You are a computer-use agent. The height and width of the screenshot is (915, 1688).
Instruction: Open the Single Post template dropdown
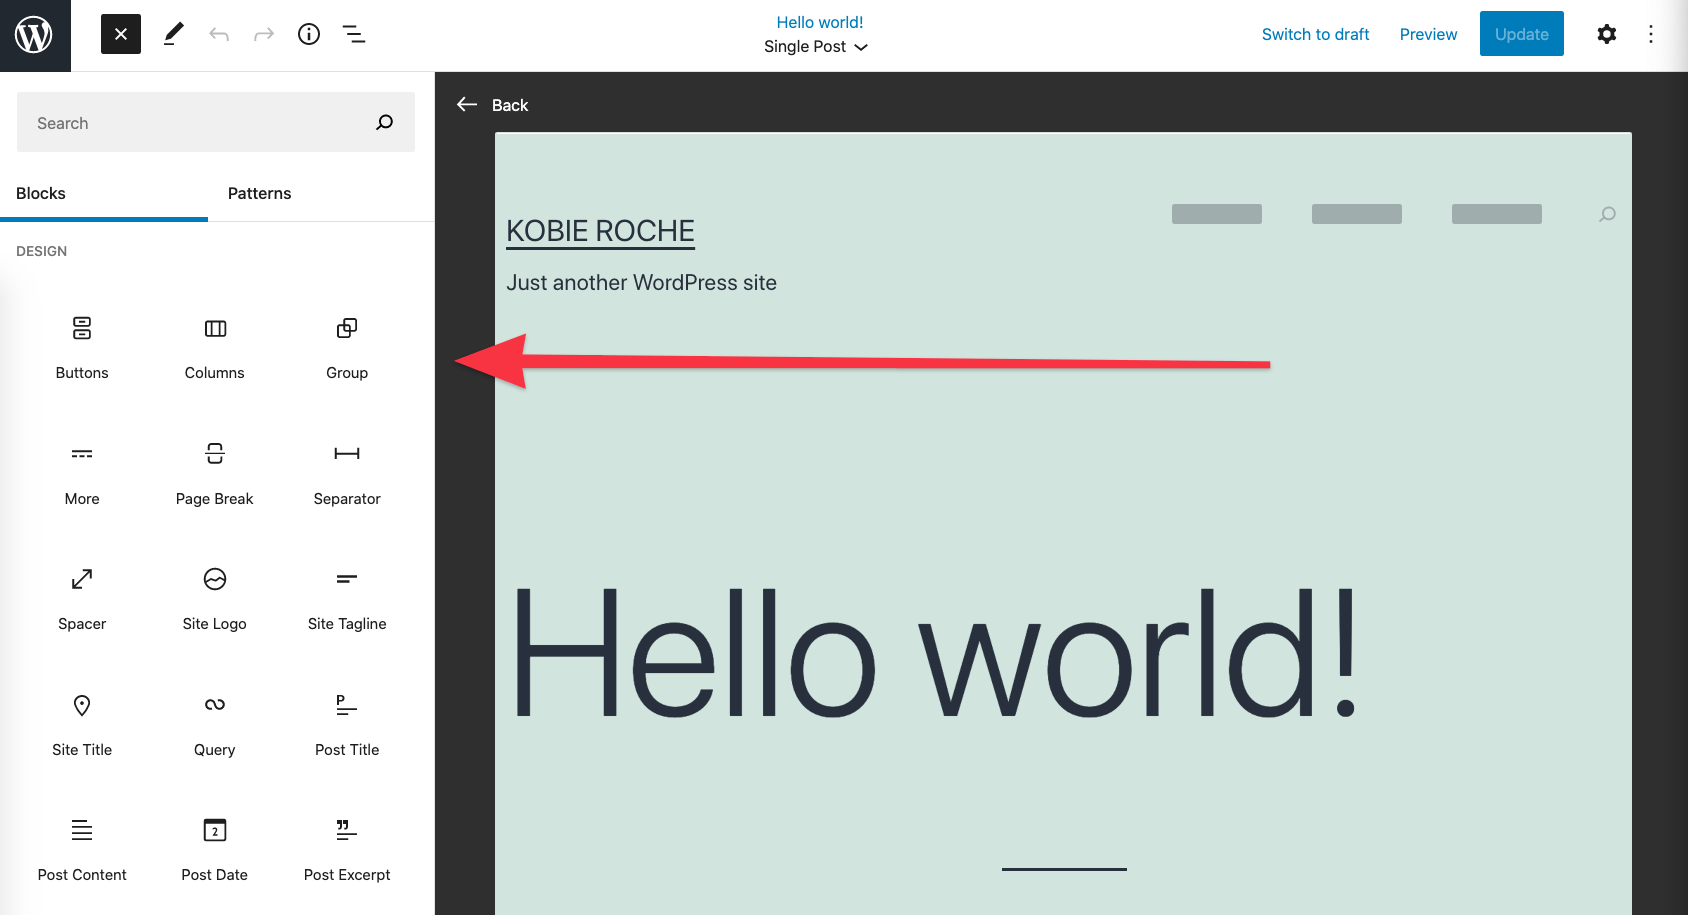pyautogui.click(x=816, y=47)
